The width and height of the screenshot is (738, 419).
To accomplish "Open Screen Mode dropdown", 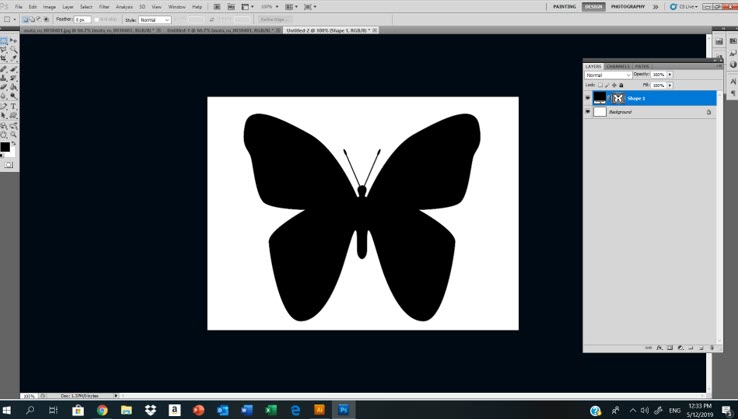I will 310,7.
